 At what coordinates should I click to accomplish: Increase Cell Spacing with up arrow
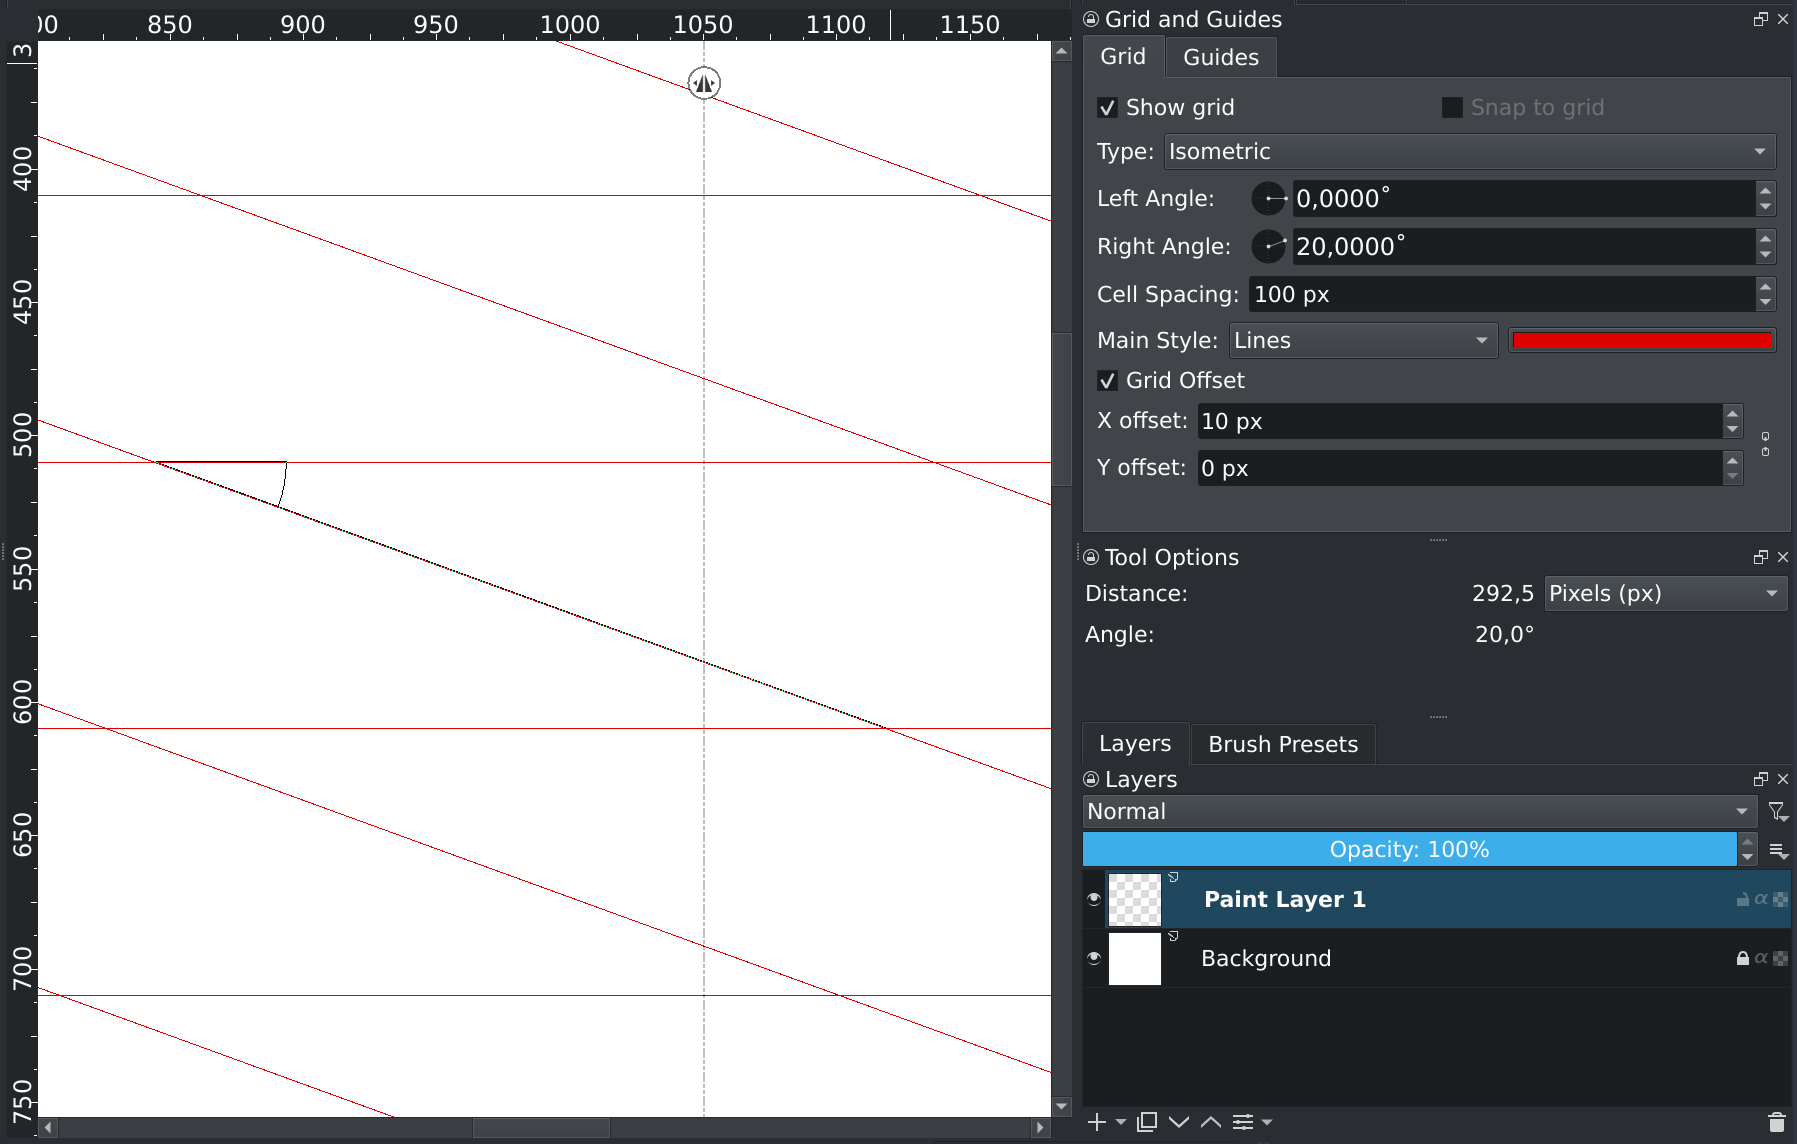coord(1766,286)
